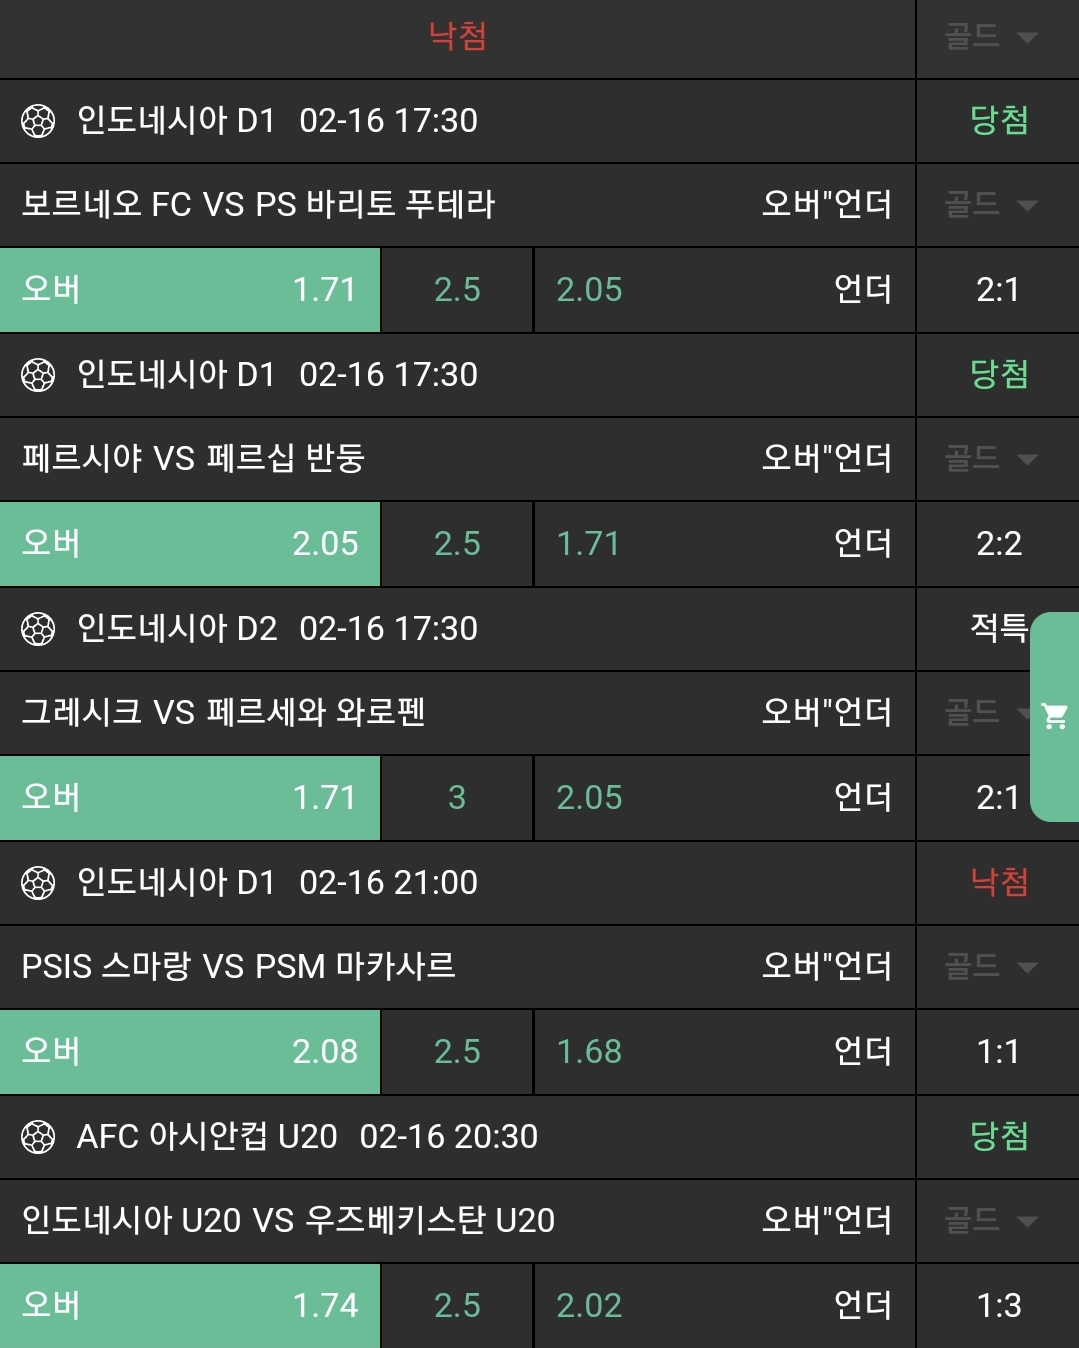Click soccer ball icon for Persija match

(x=38, y=375)
